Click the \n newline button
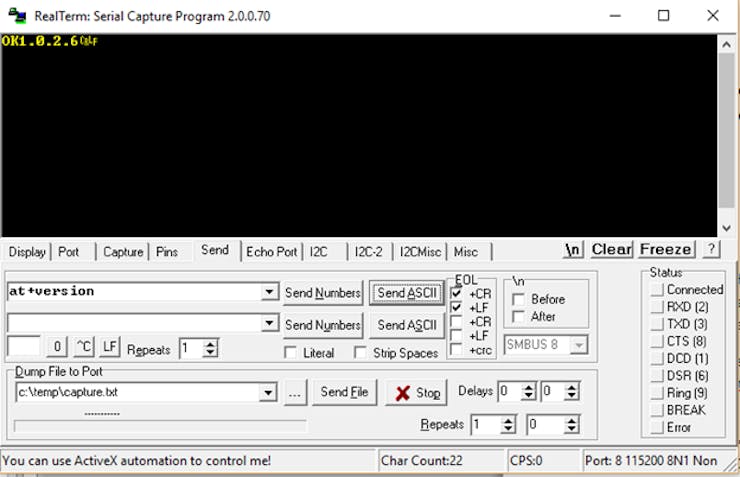Screen dimensions: 740x477 click(x=573, y=249)
